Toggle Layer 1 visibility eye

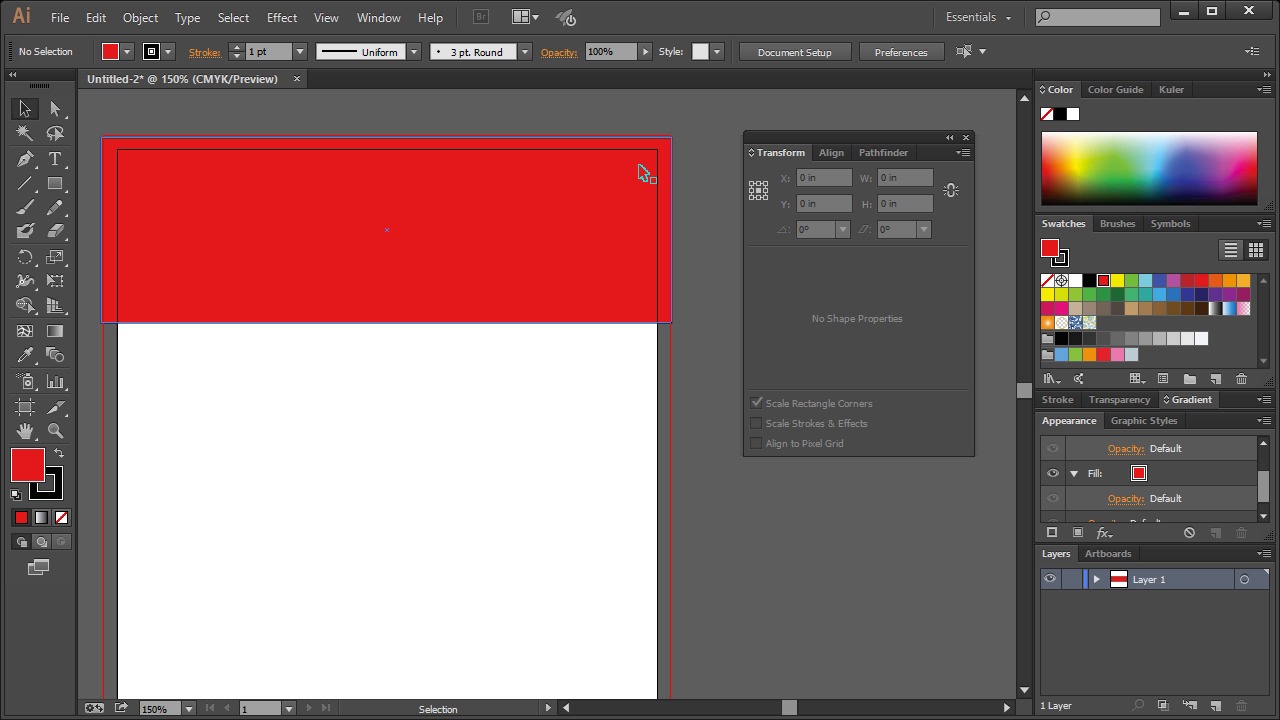[1050, 579]
